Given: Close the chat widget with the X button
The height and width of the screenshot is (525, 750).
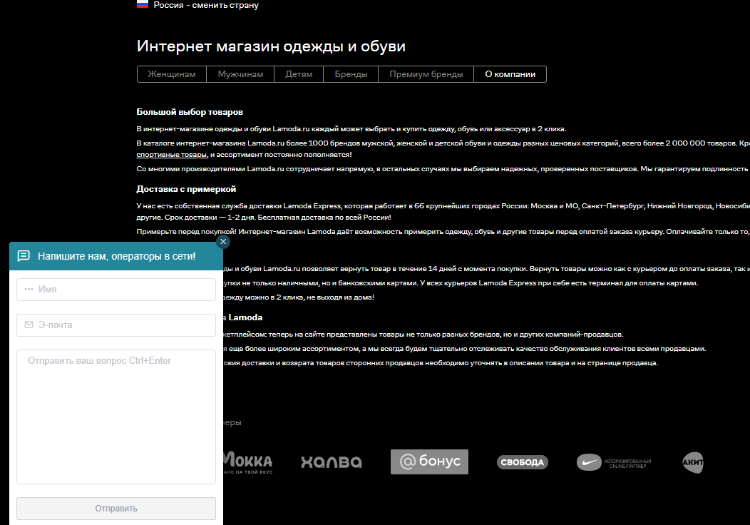Looking at the screenshot, I should (x=223, y=242).
